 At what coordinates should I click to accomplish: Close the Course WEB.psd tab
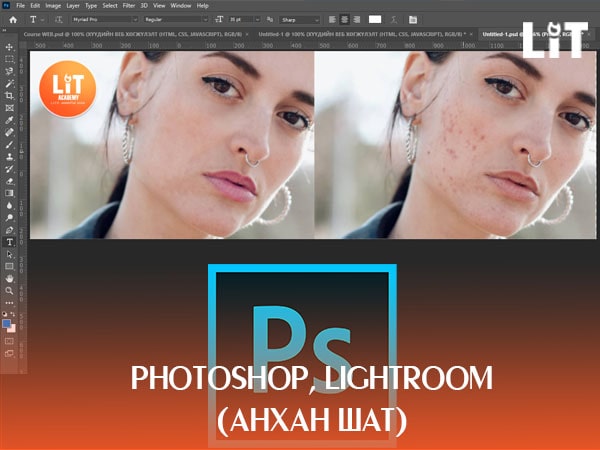[x=247, y=34]
